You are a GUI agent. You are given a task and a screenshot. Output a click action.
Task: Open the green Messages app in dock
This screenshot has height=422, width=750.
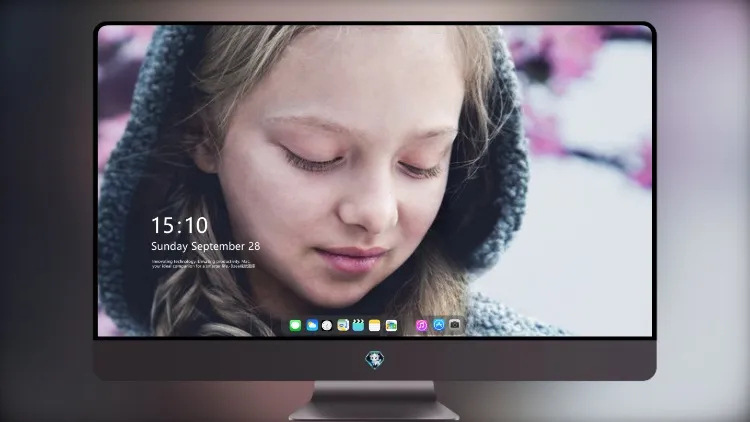click(x=295, y=325)
